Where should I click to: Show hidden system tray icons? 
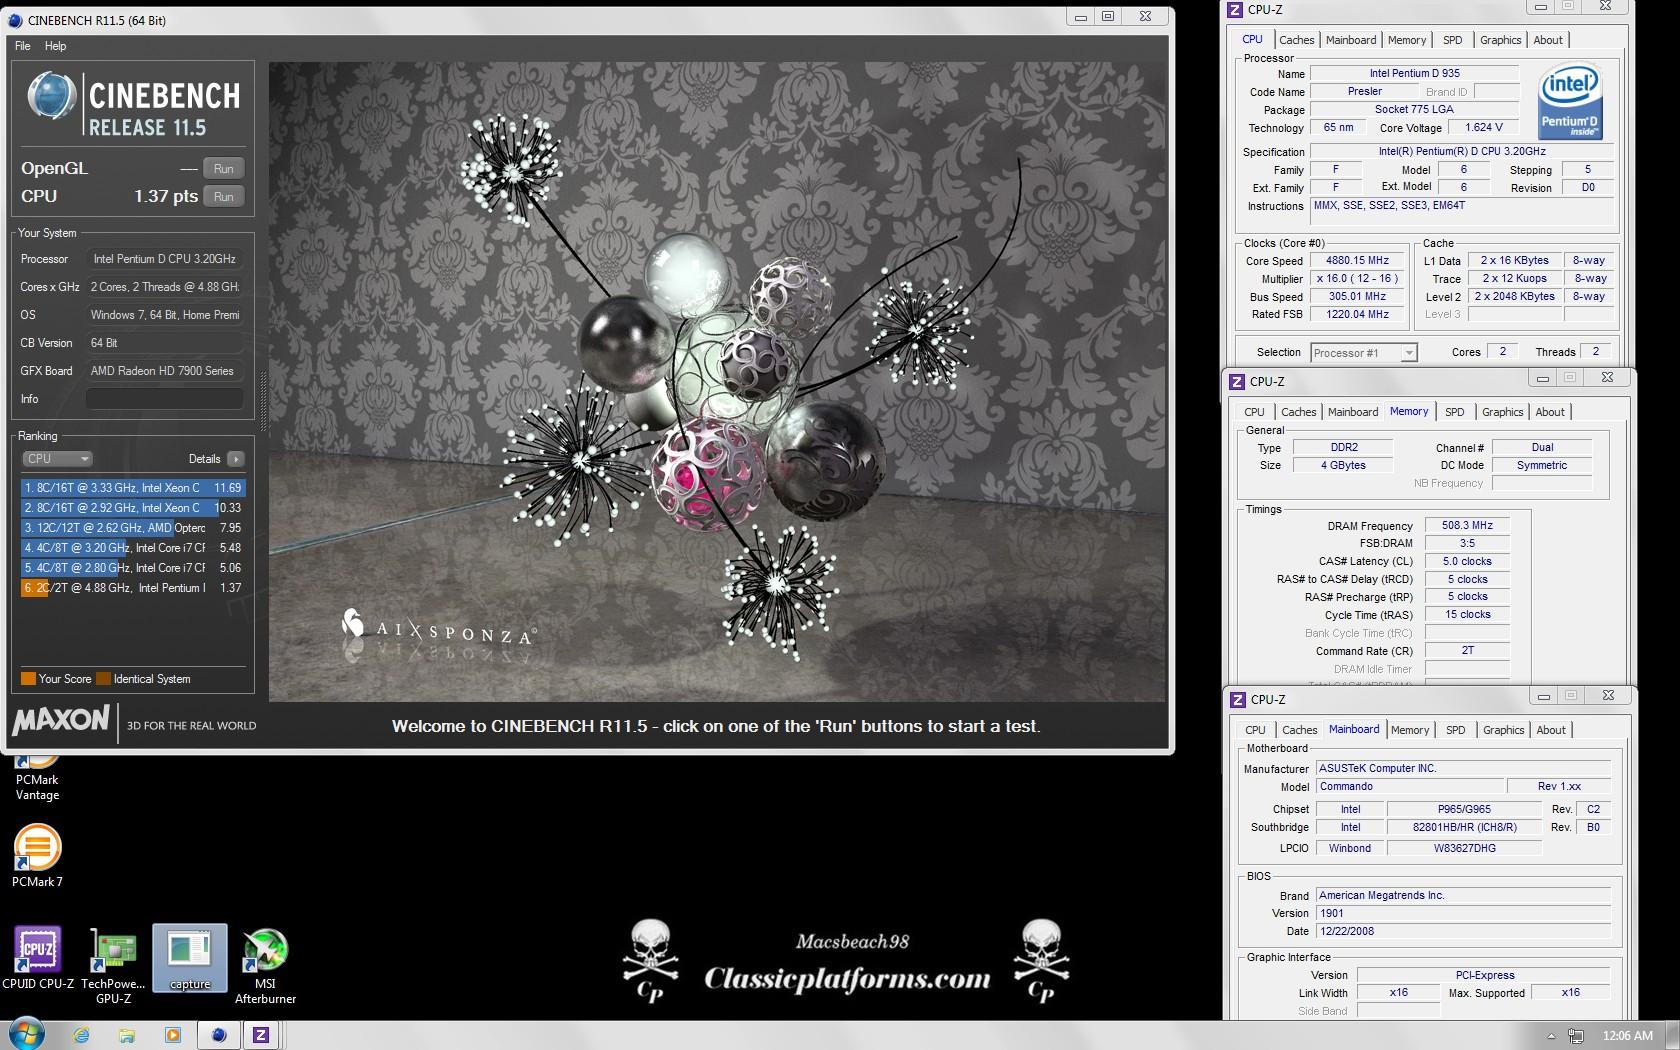(1551, 1036)
